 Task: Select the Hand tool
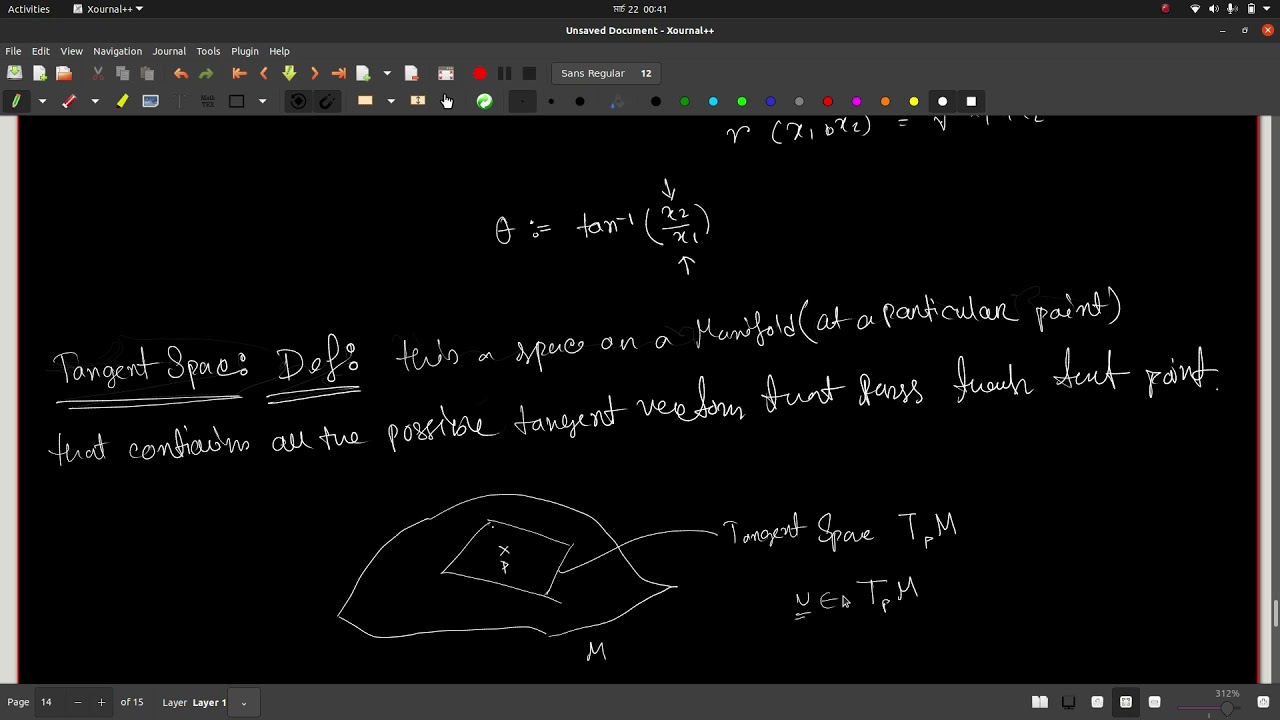tap(447, 101)
